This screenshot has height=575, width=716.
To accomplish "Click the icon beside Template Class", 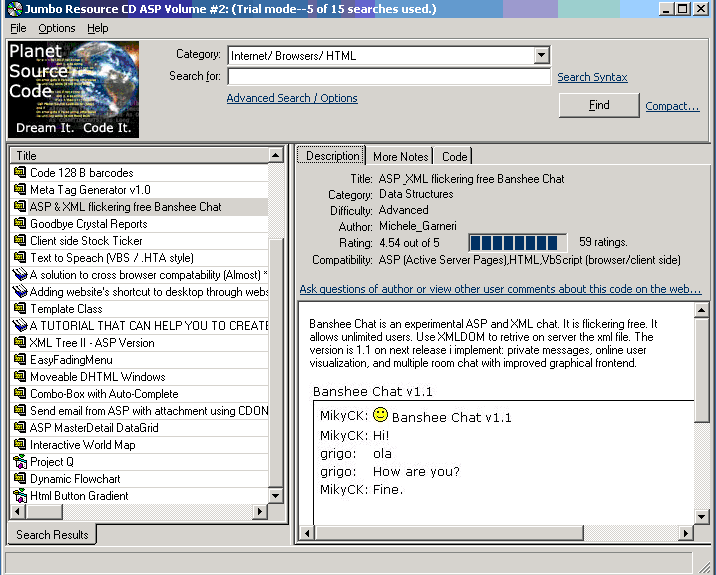I will coord(20,308).
